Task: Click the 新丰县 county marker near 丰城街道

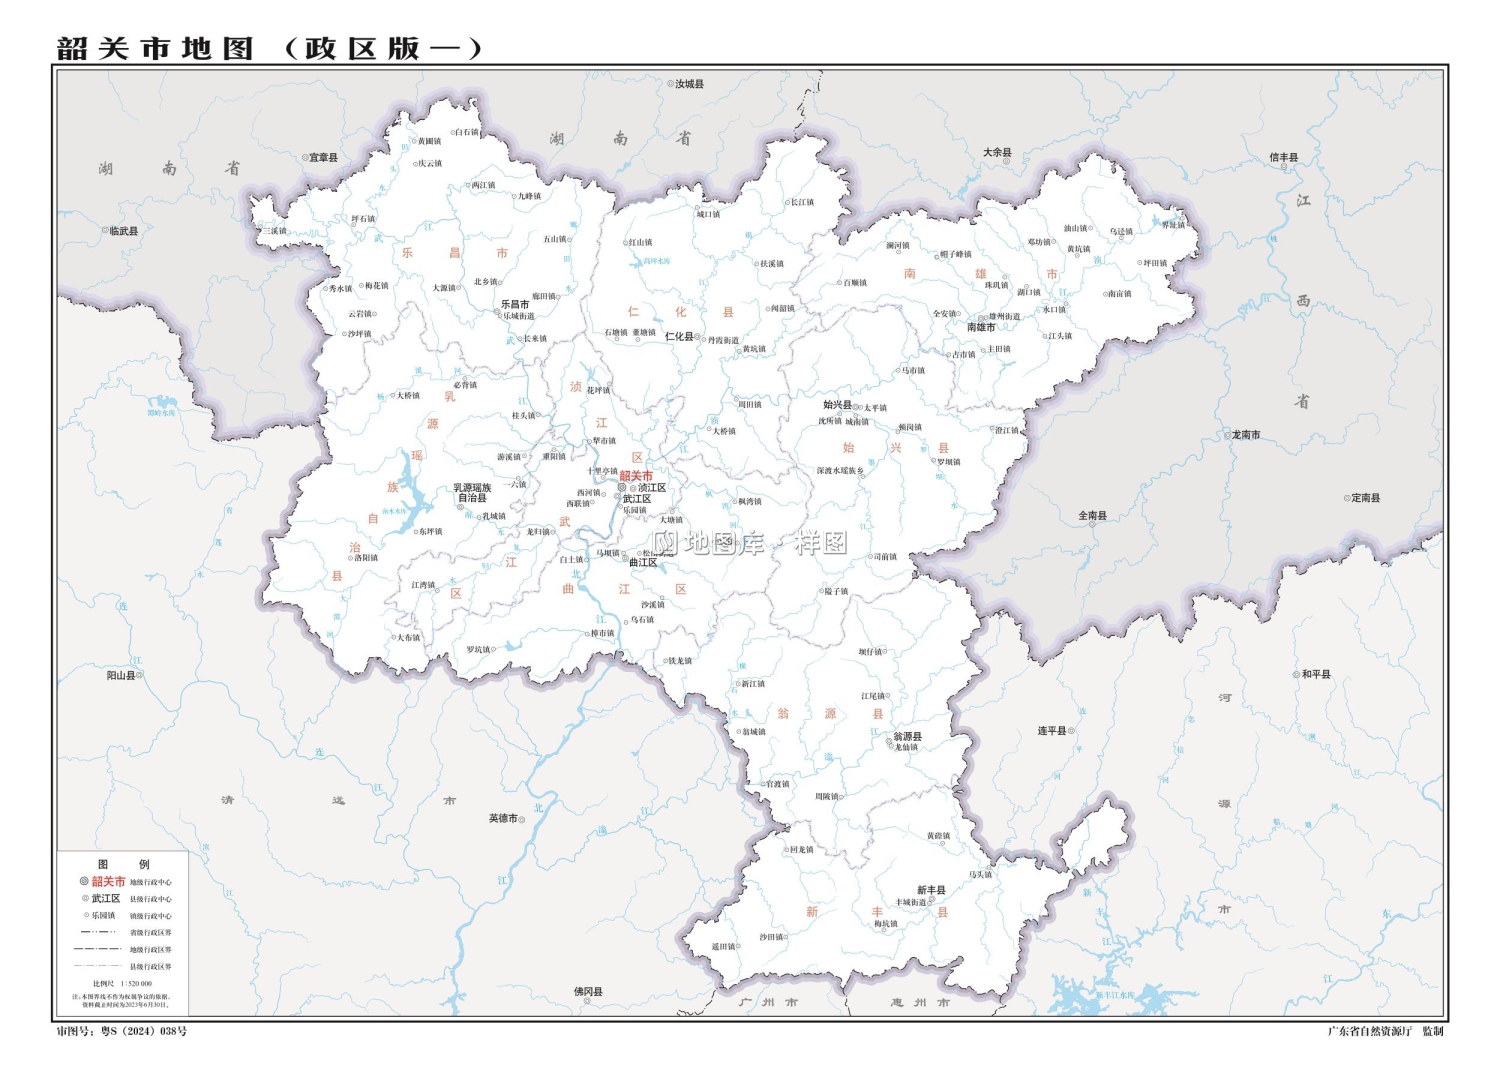Action: tap(932, 899)
